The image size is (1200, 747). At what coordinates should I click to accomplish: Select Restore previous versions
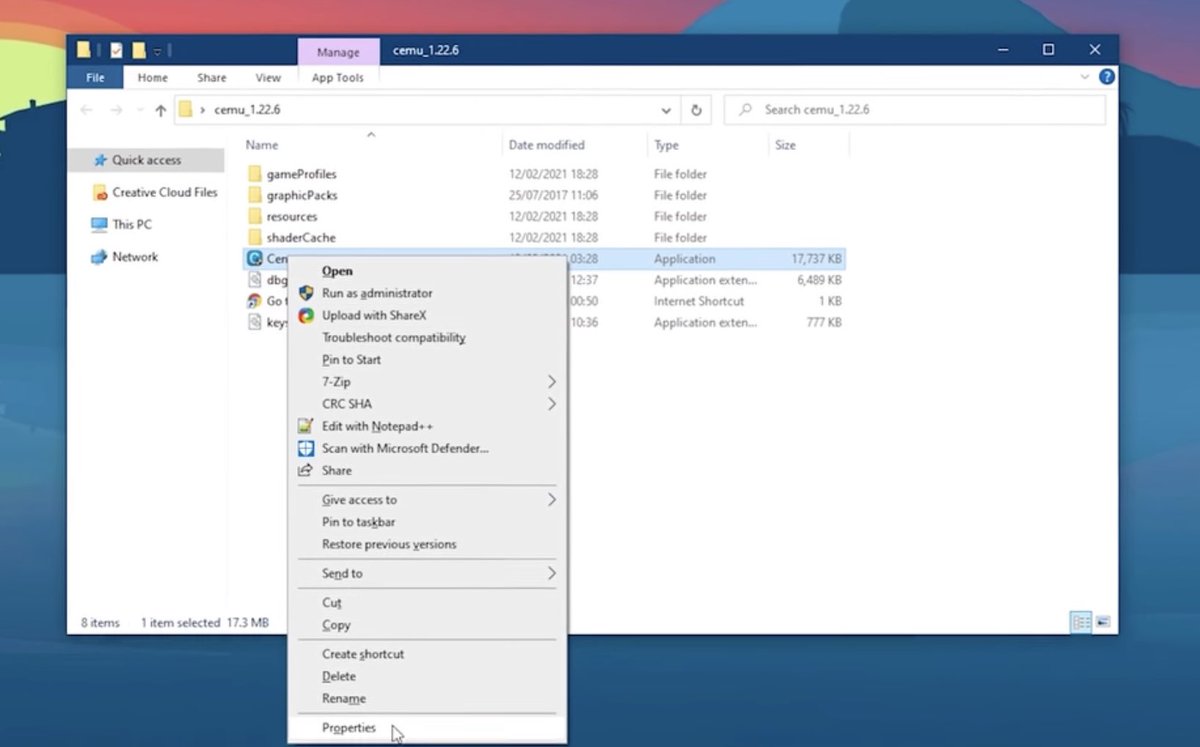pyautogui.click(x=389, y=544)
